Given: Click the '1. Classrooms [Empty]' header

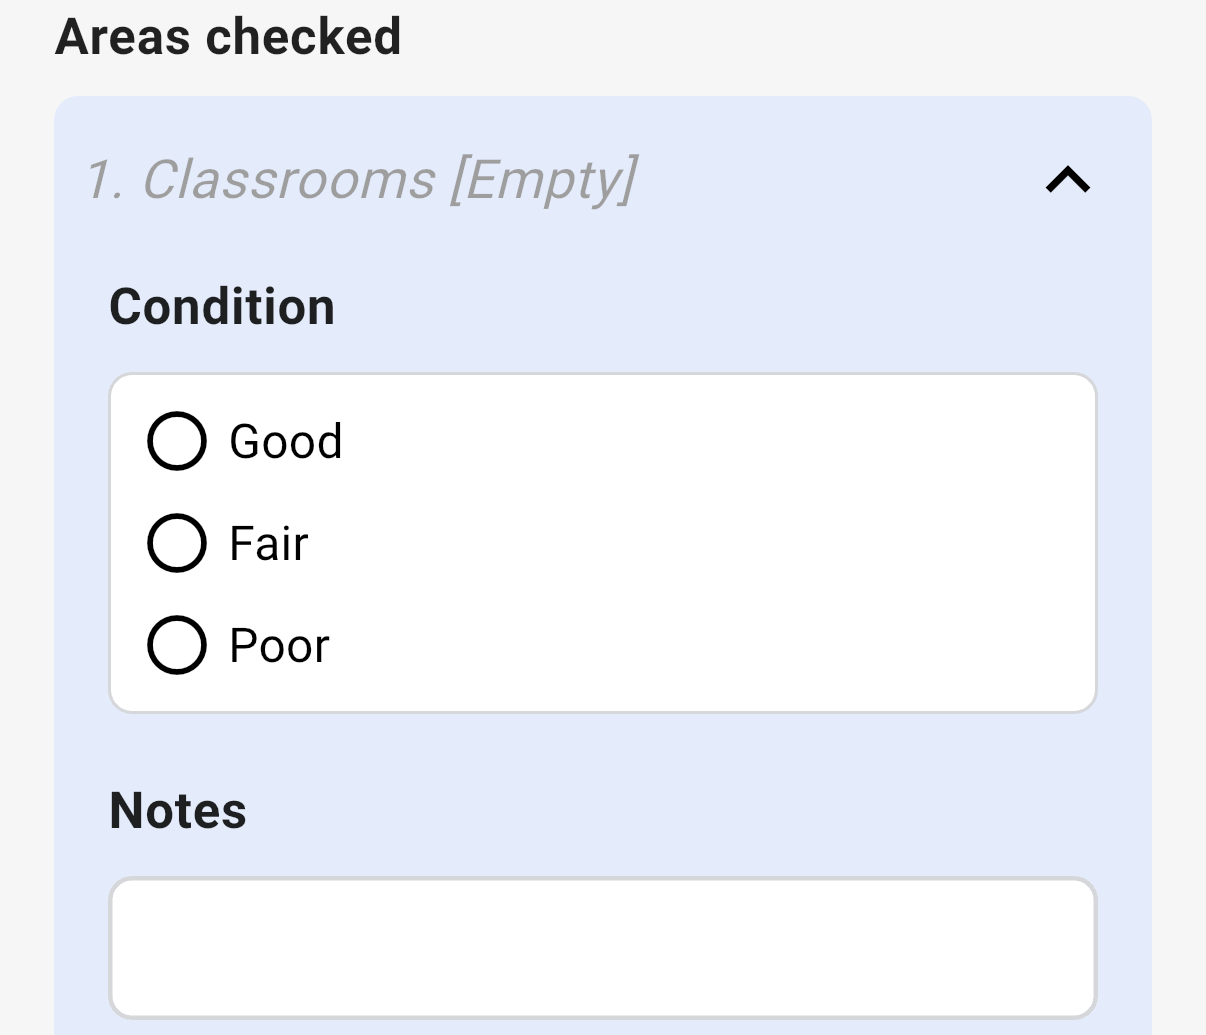Looking at the screenshot, I should pos(362,180).
